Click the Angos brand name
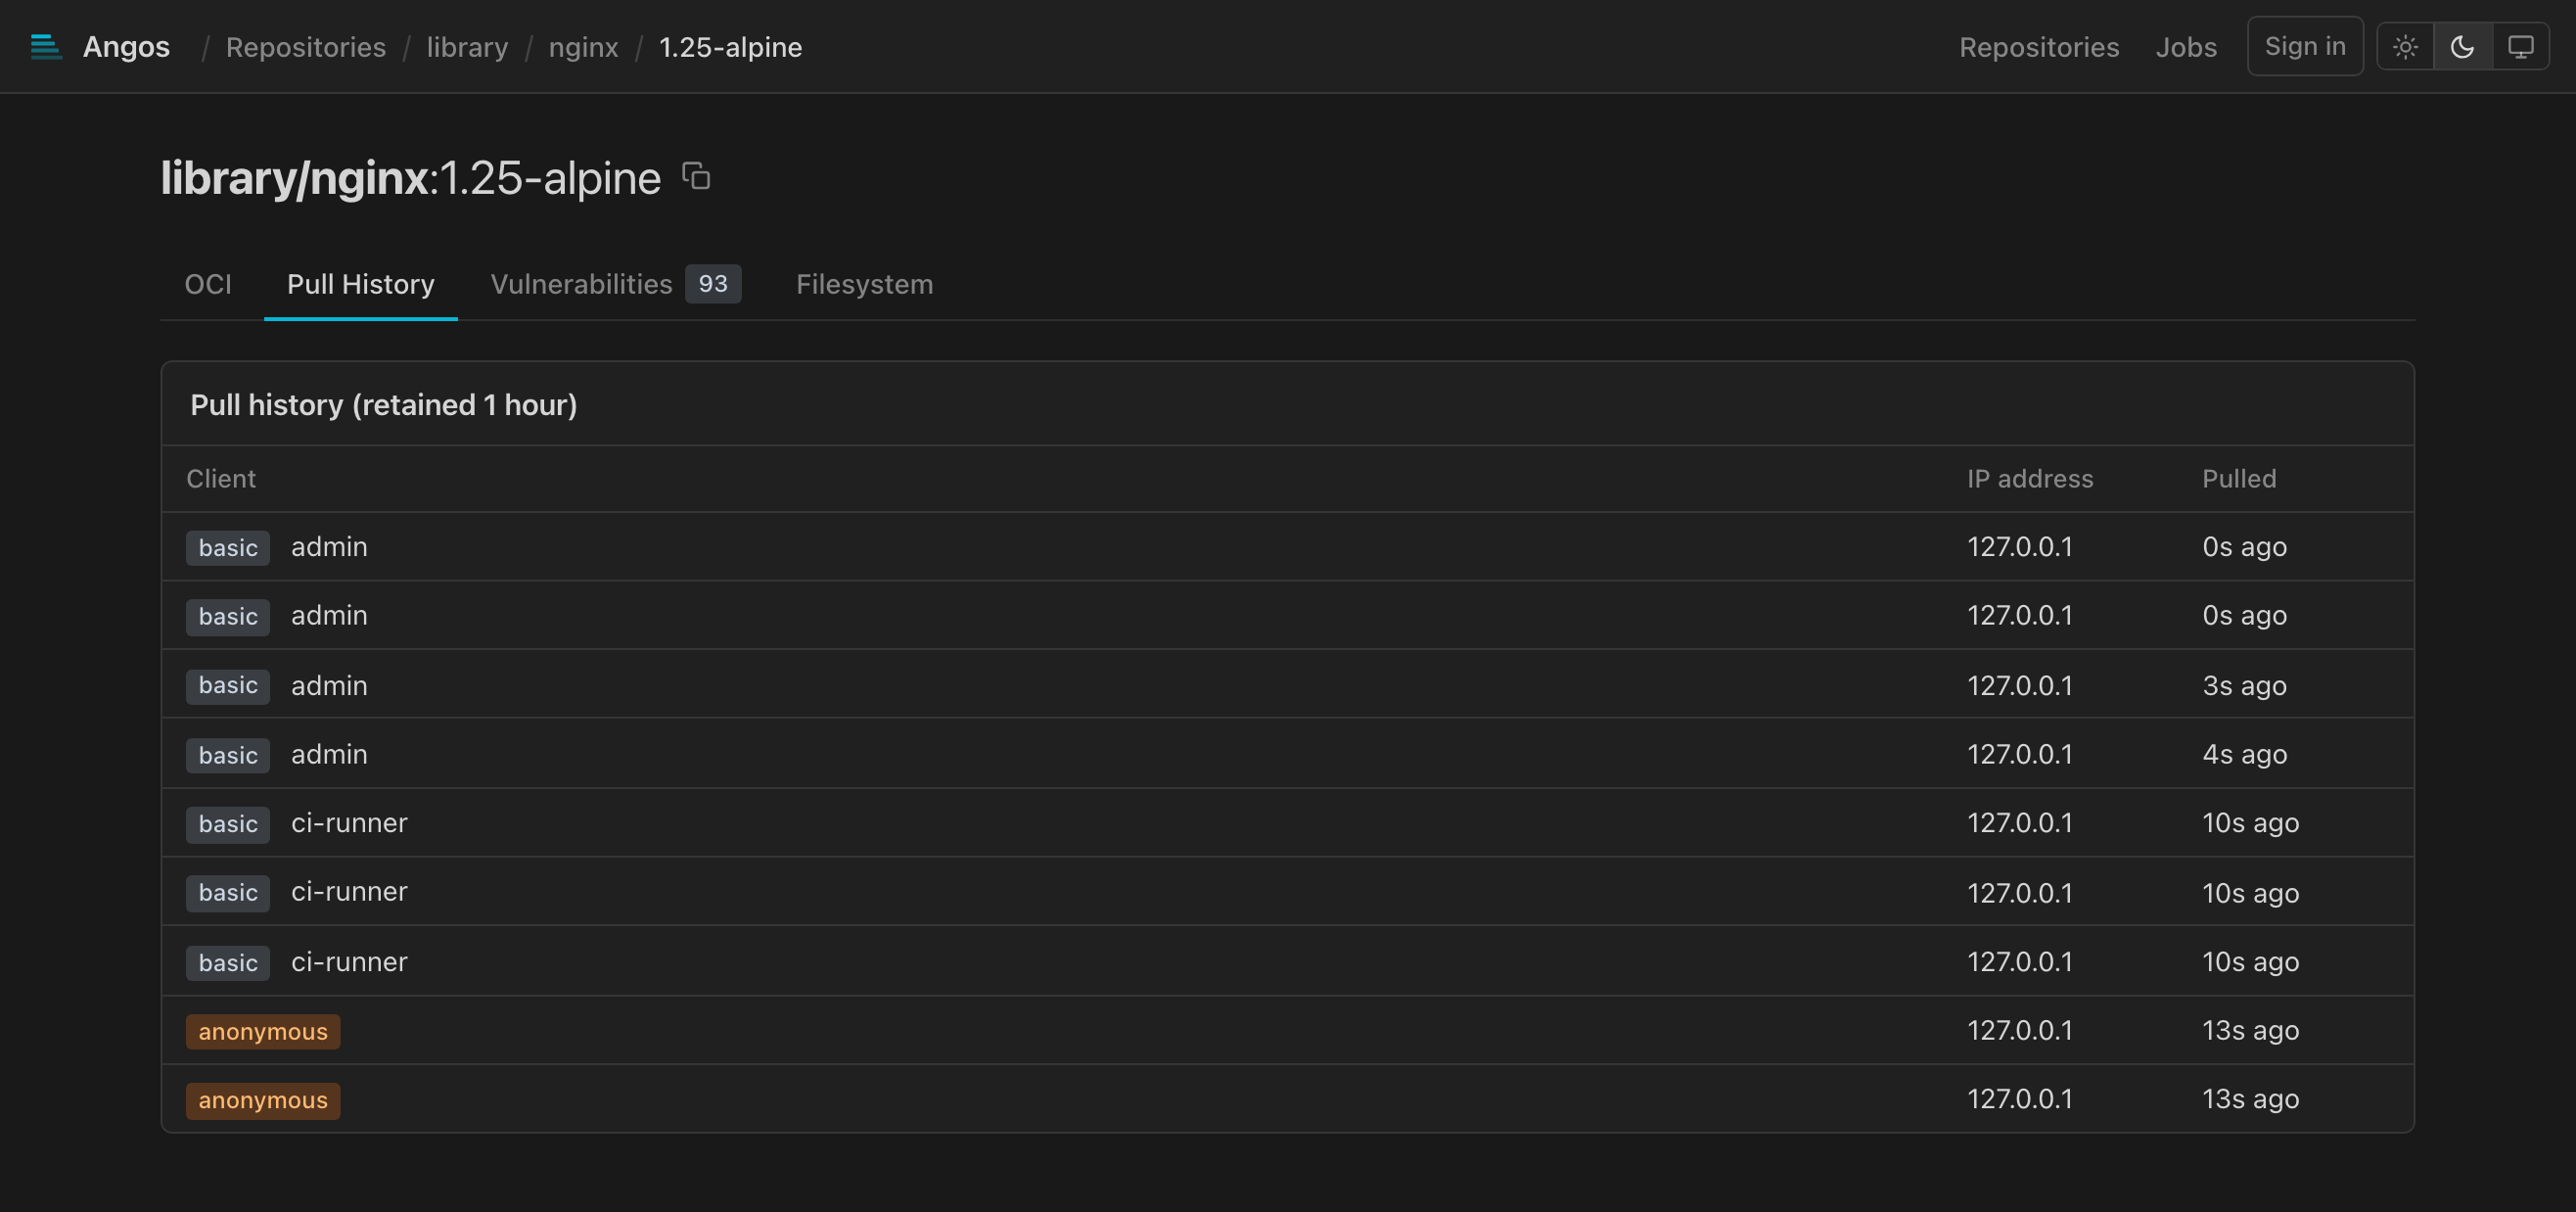The image size is (2576, 1212). coord(126,47)
